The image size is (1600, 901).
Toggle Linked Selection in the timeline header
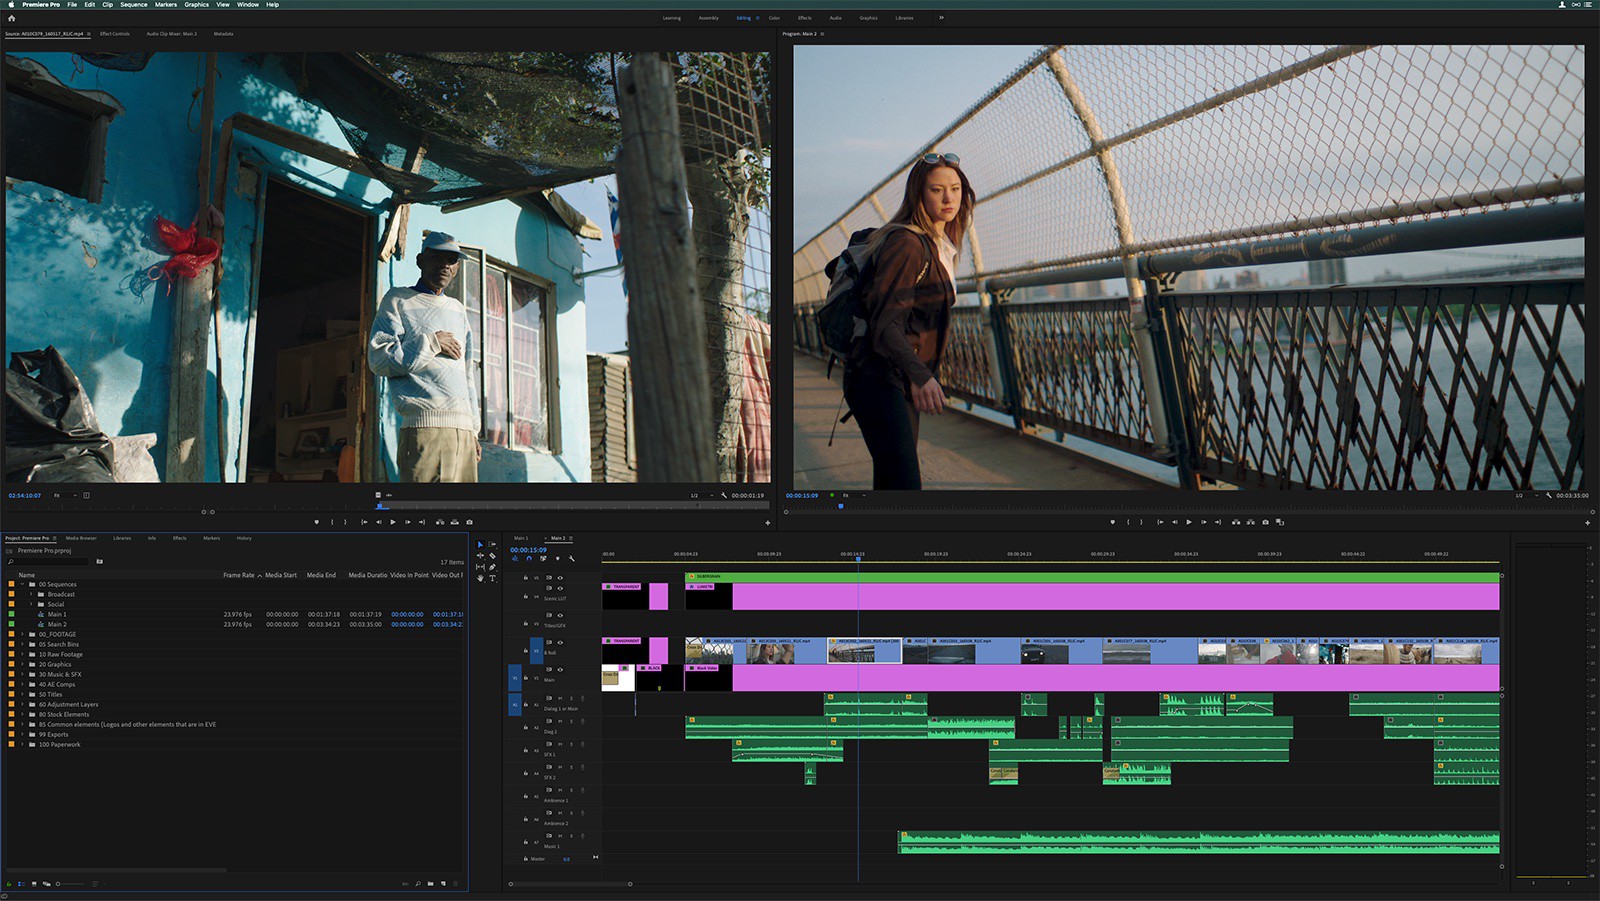543,559
